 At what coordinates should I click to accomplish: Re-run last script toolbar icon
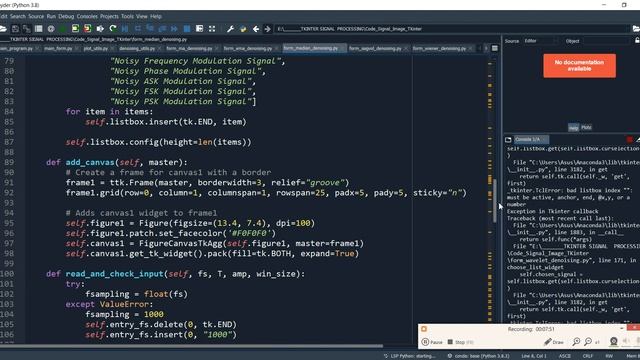[x=113, y=29]
